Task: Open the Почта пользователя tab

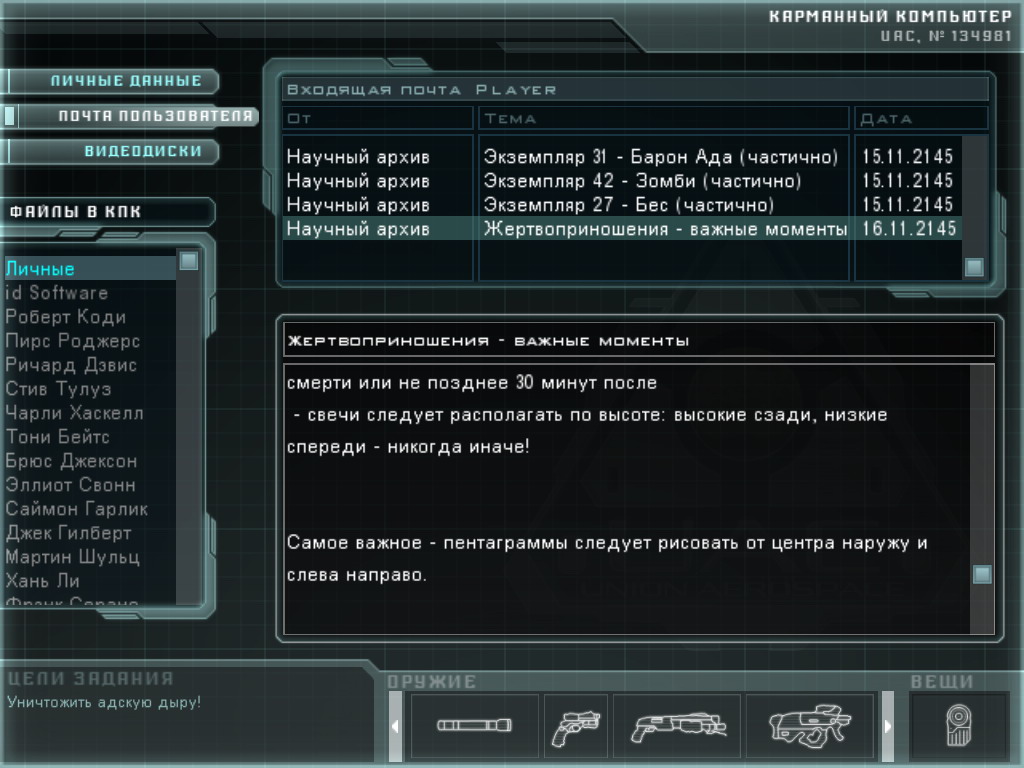Action: pos(131,116)
